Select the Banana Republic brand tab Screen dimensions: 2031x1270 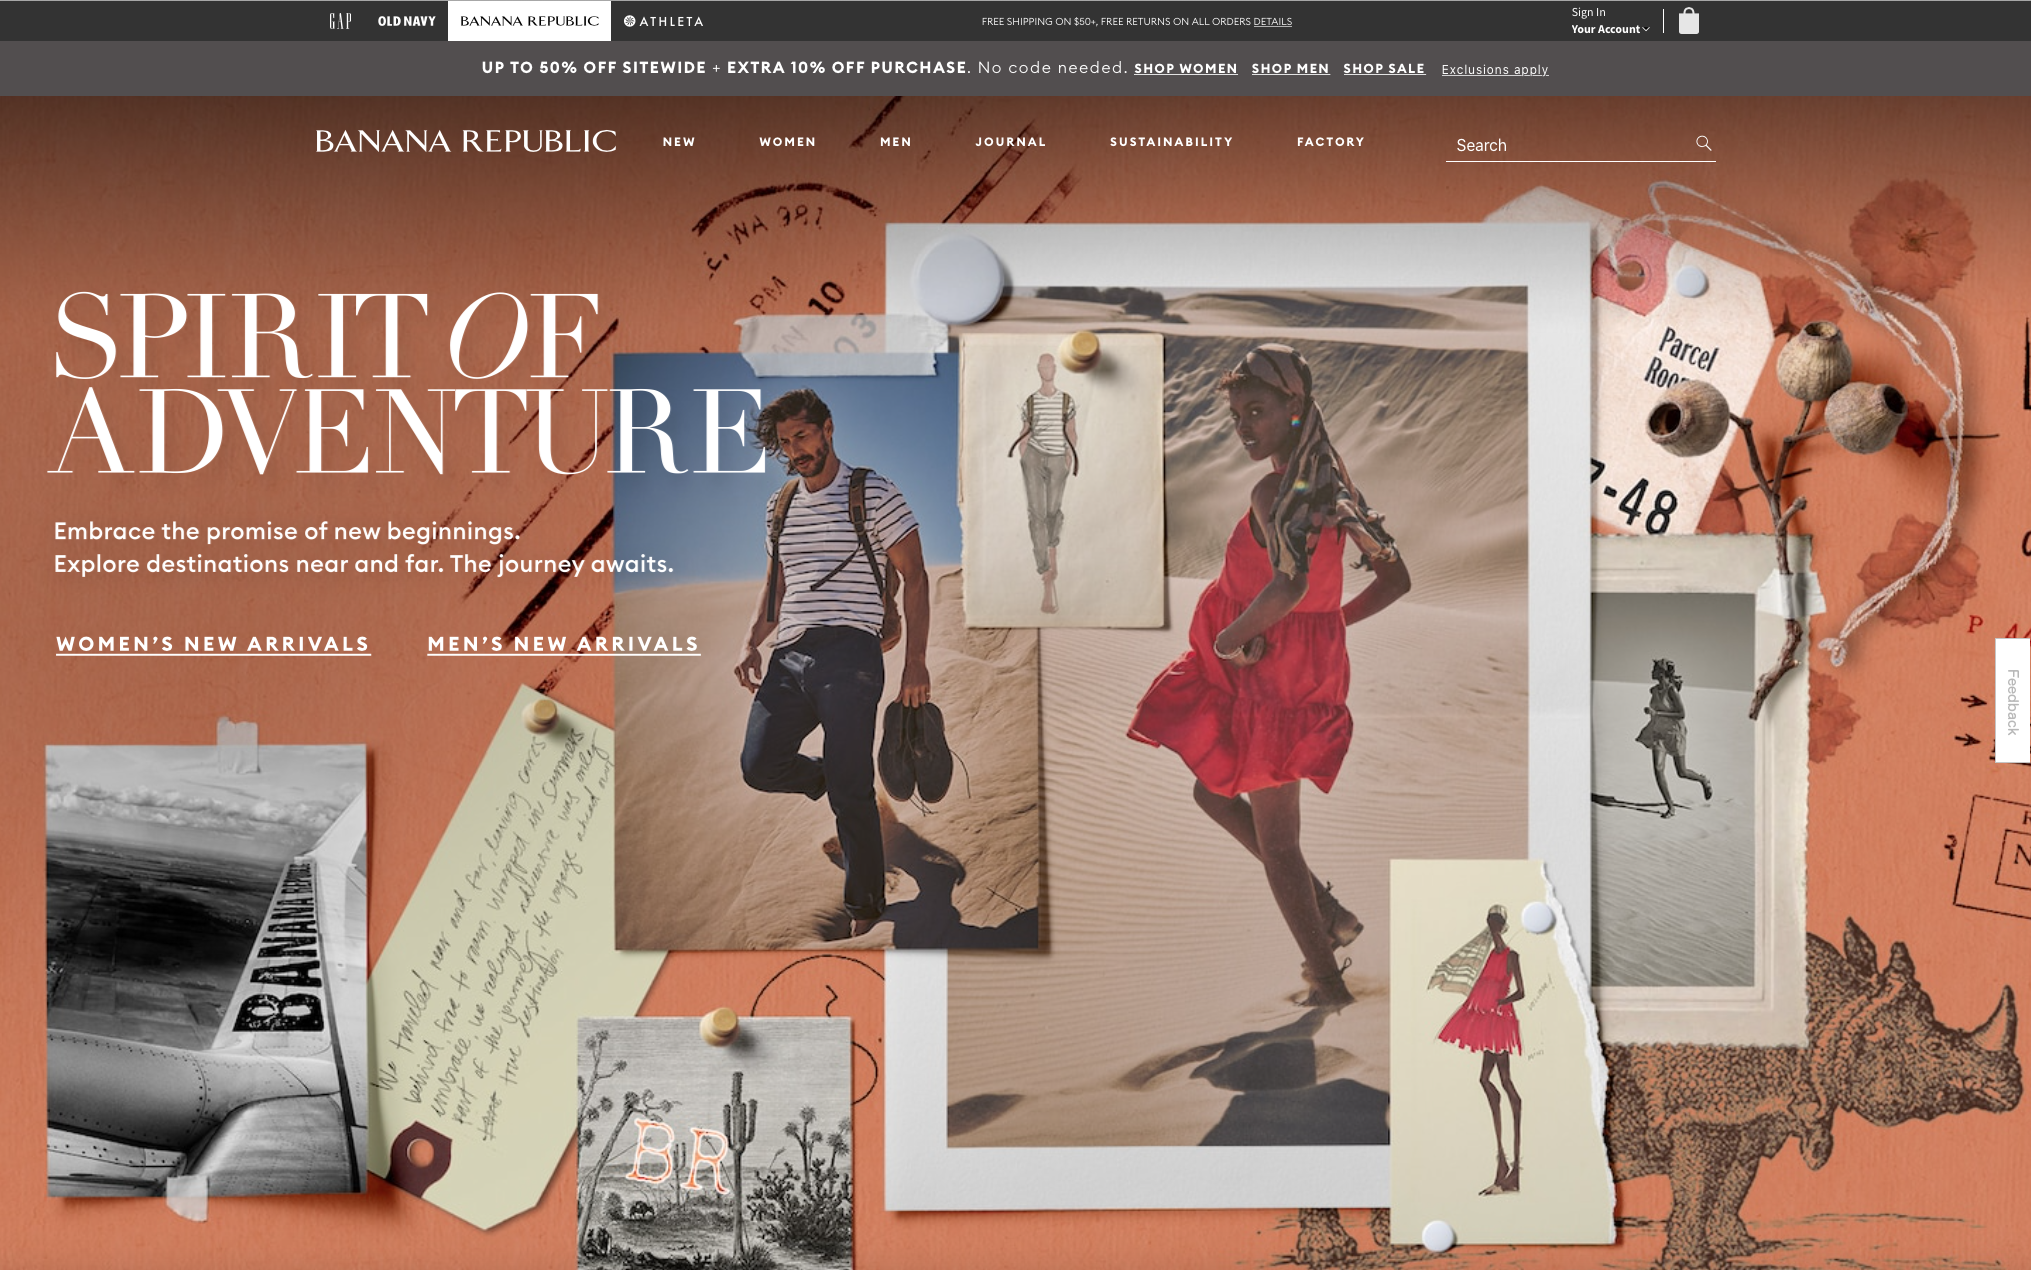[x=529, y=21]
